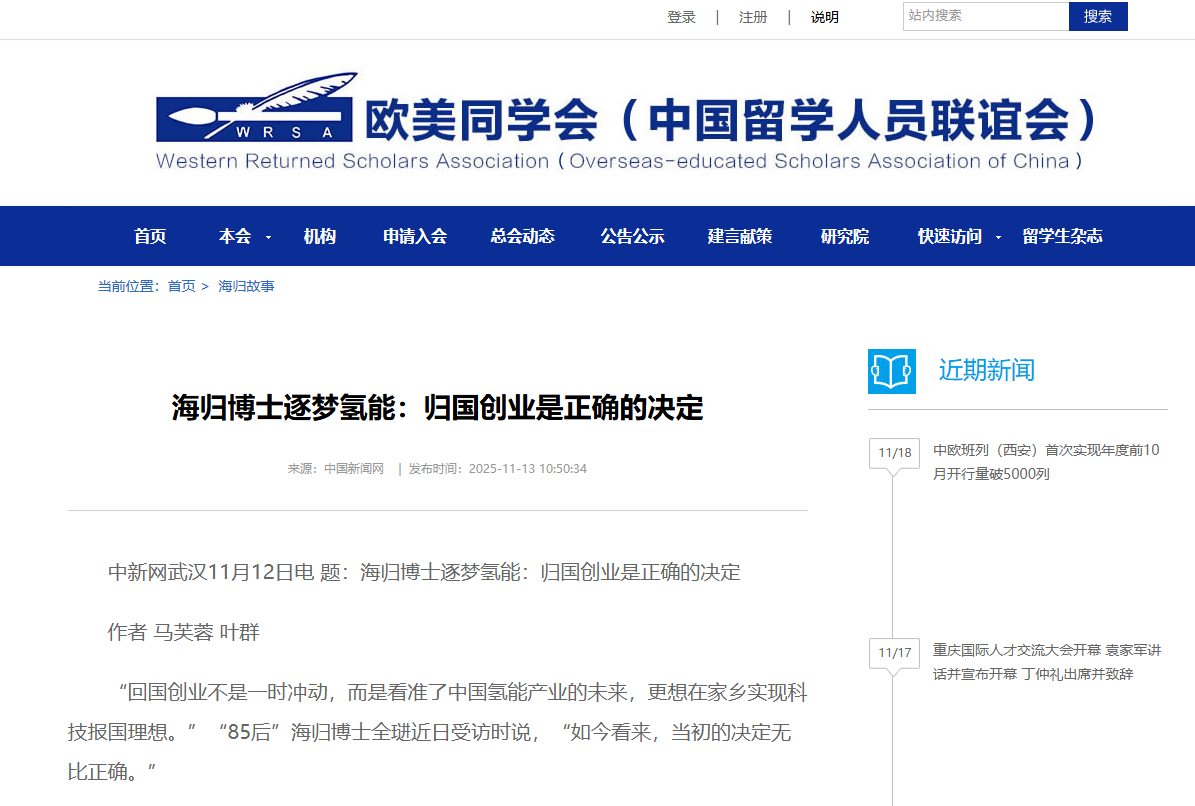This screenshot has width=1195, height=806.
Task: Click the WRSA logo at top
Action: 256,108
